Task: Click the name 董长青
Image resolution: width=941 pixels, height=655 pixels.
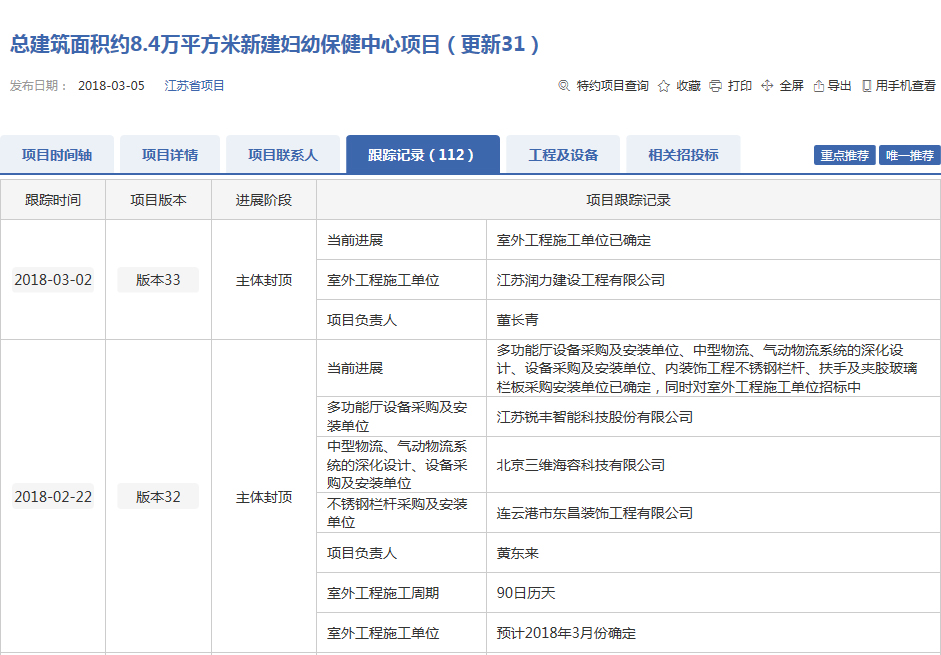Action: coord(517,320)
